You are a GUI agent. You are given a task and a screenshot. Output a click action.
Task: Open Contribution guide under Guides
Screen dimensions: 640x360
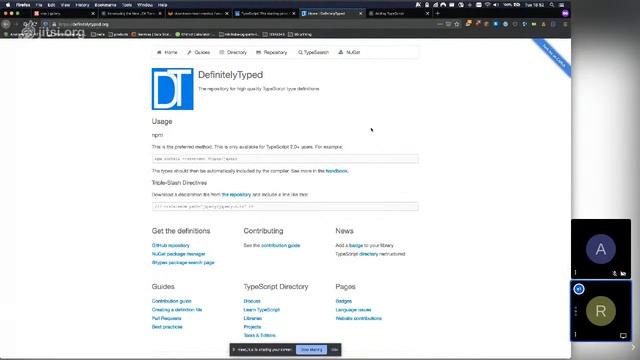point(171,301)
